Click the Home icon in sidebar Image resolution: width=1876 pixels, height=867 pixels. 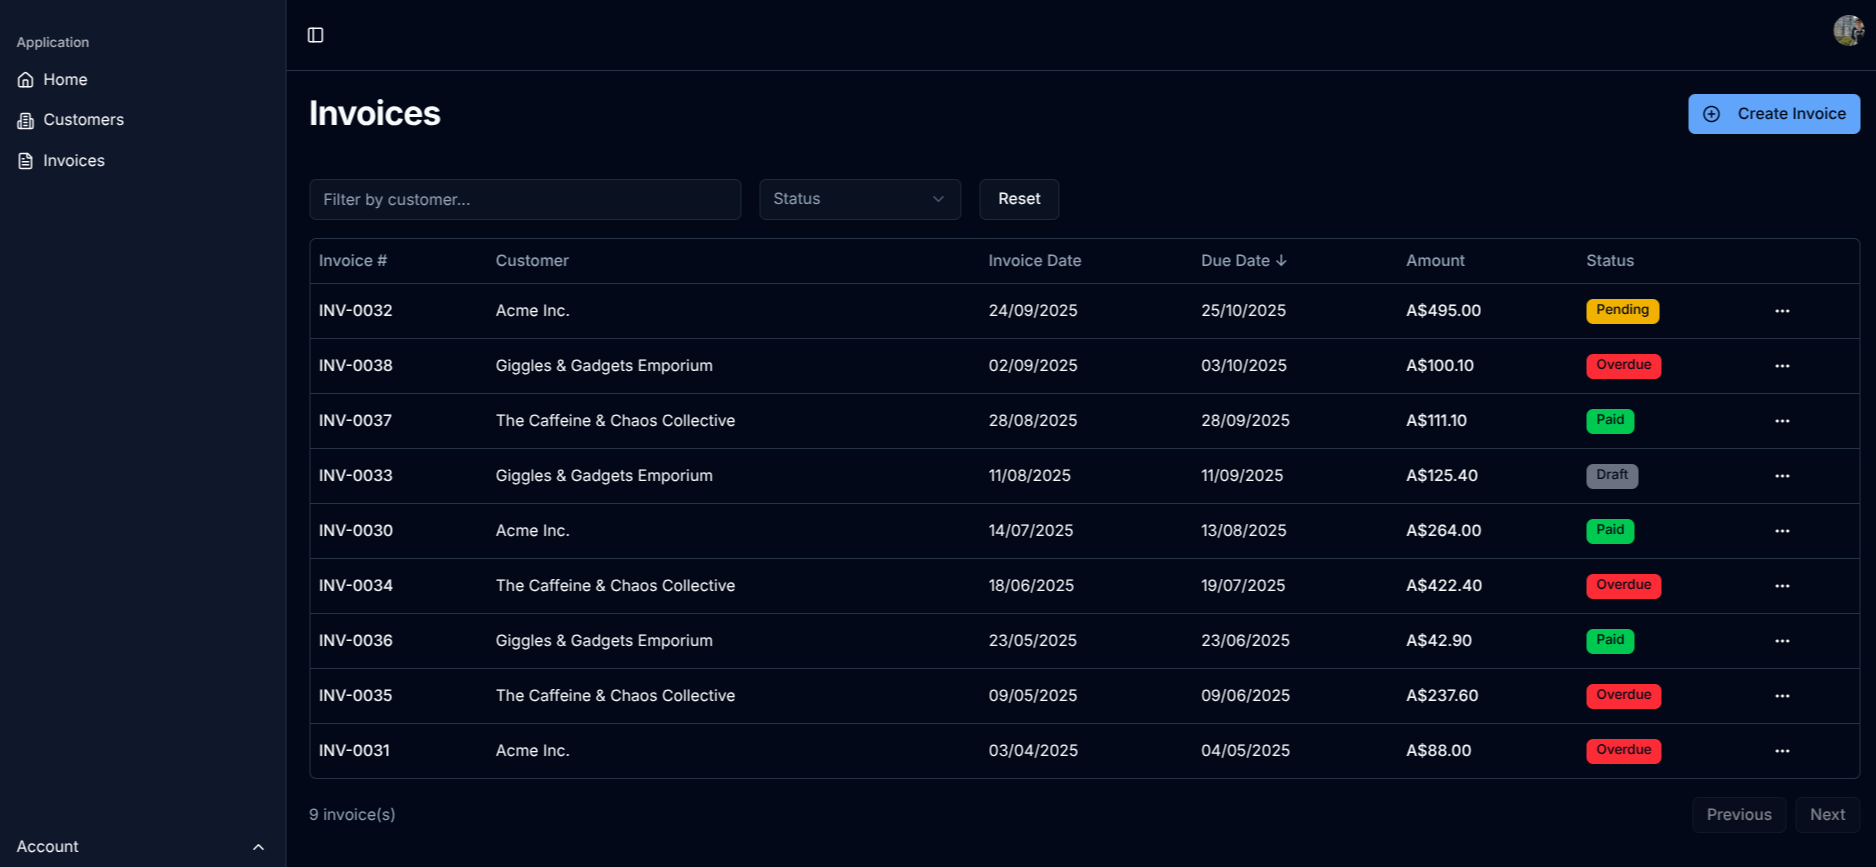click(26, 80)
